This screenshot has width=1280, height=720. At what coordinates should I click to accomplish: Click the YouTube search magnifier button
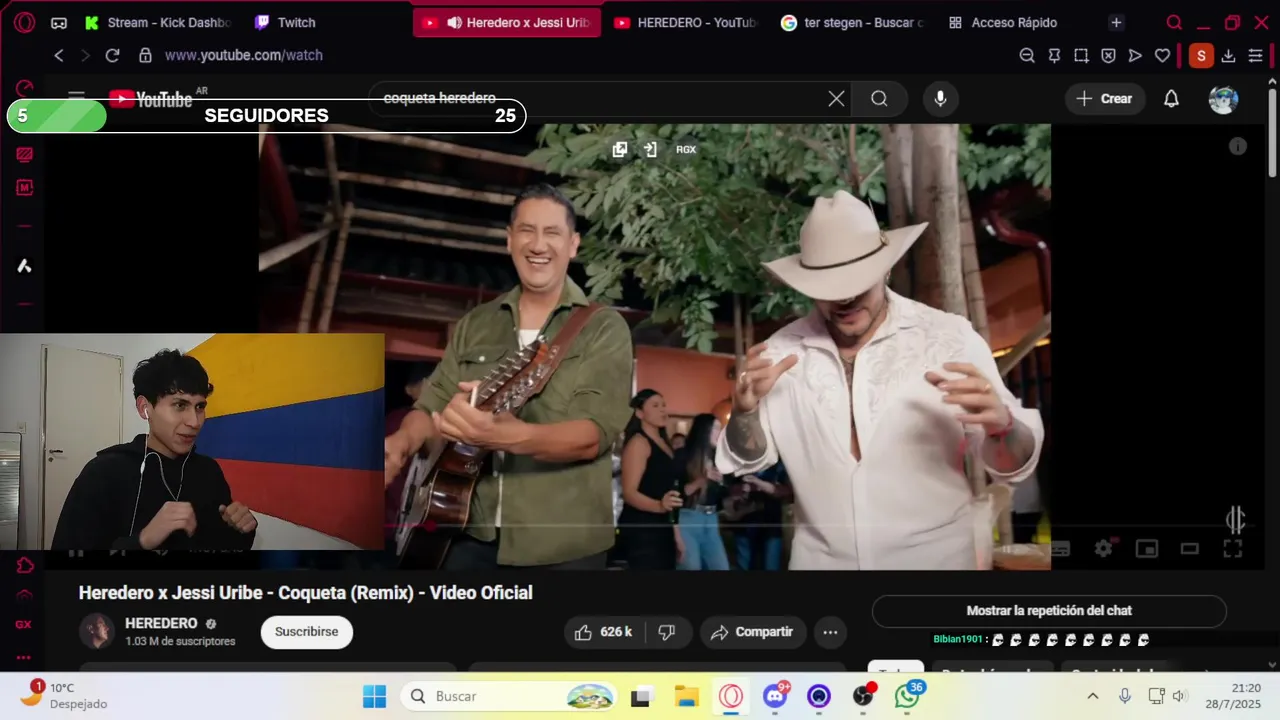coord(879,98)
